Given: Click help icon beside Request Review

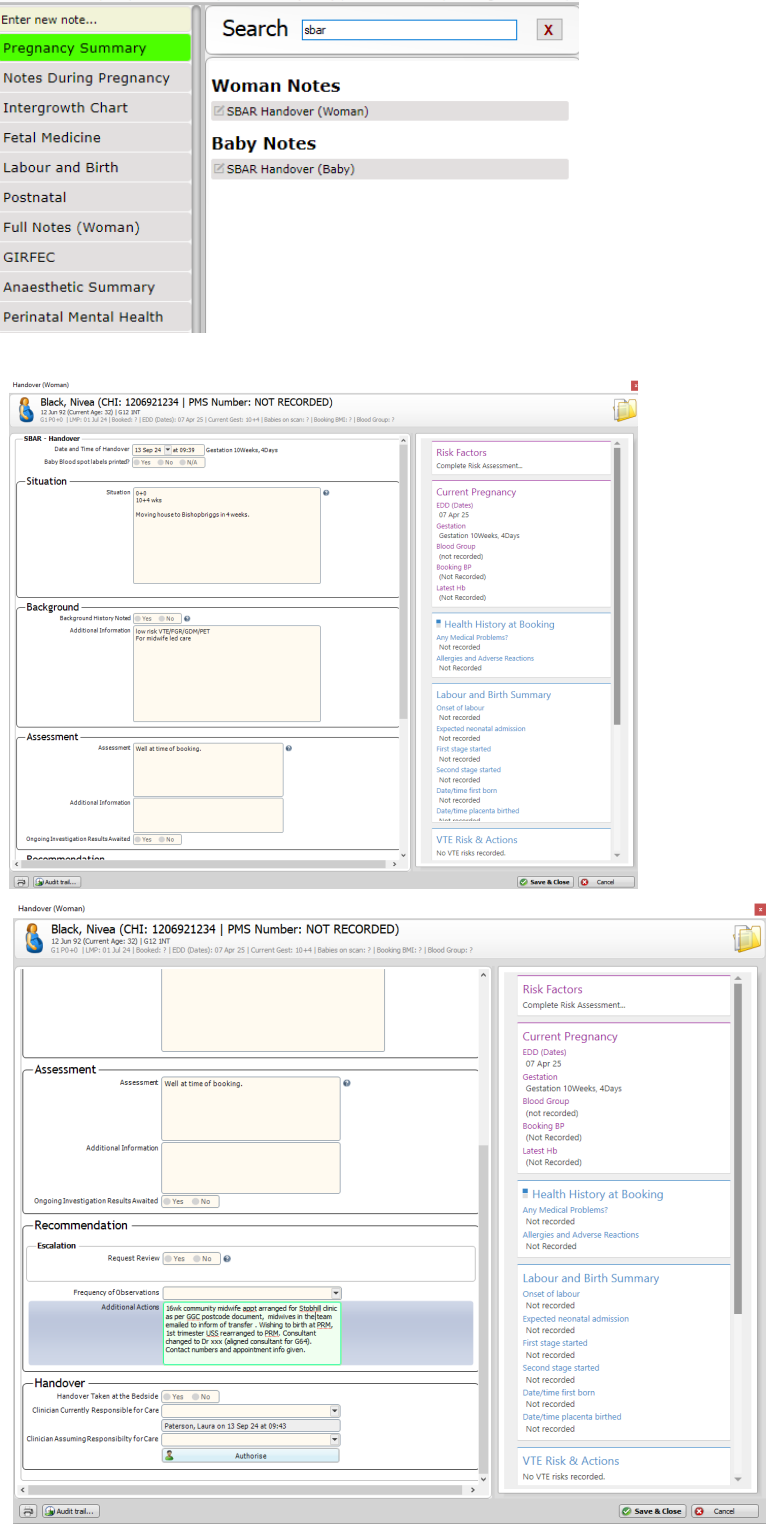Looking at the screenshot, I should tap(228, 1259).
